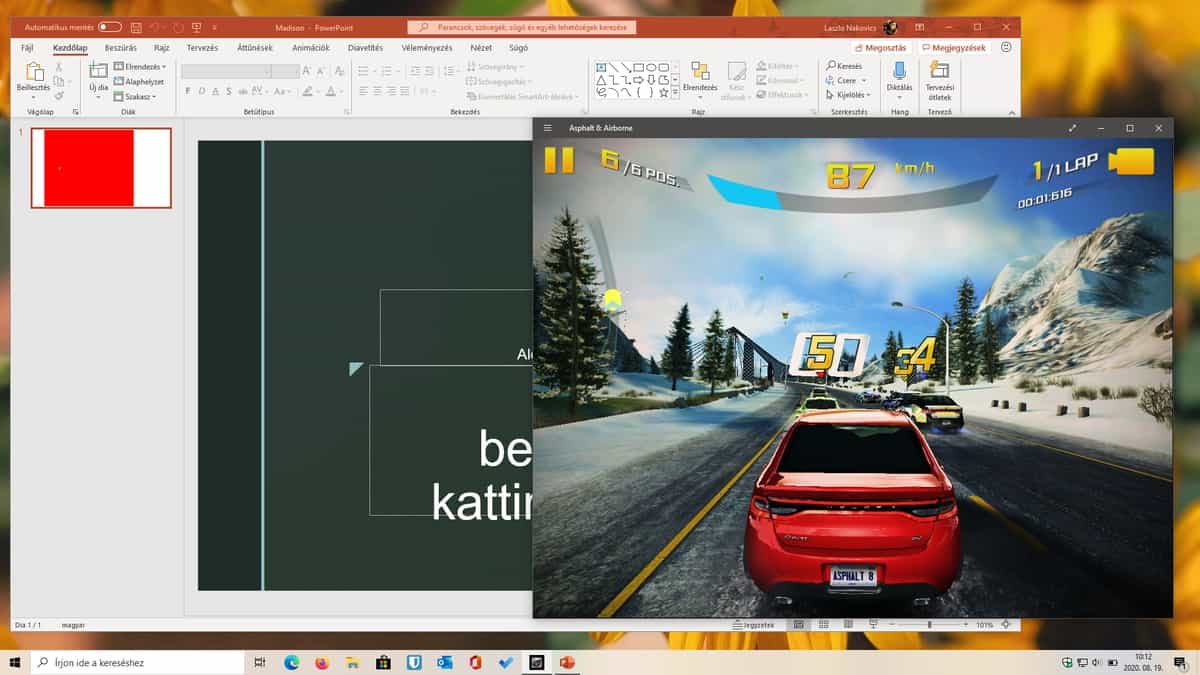Viewport: 1200px width, 675px height.
Task: Click the fit slide to window icon
Action: click(1005, 624)
